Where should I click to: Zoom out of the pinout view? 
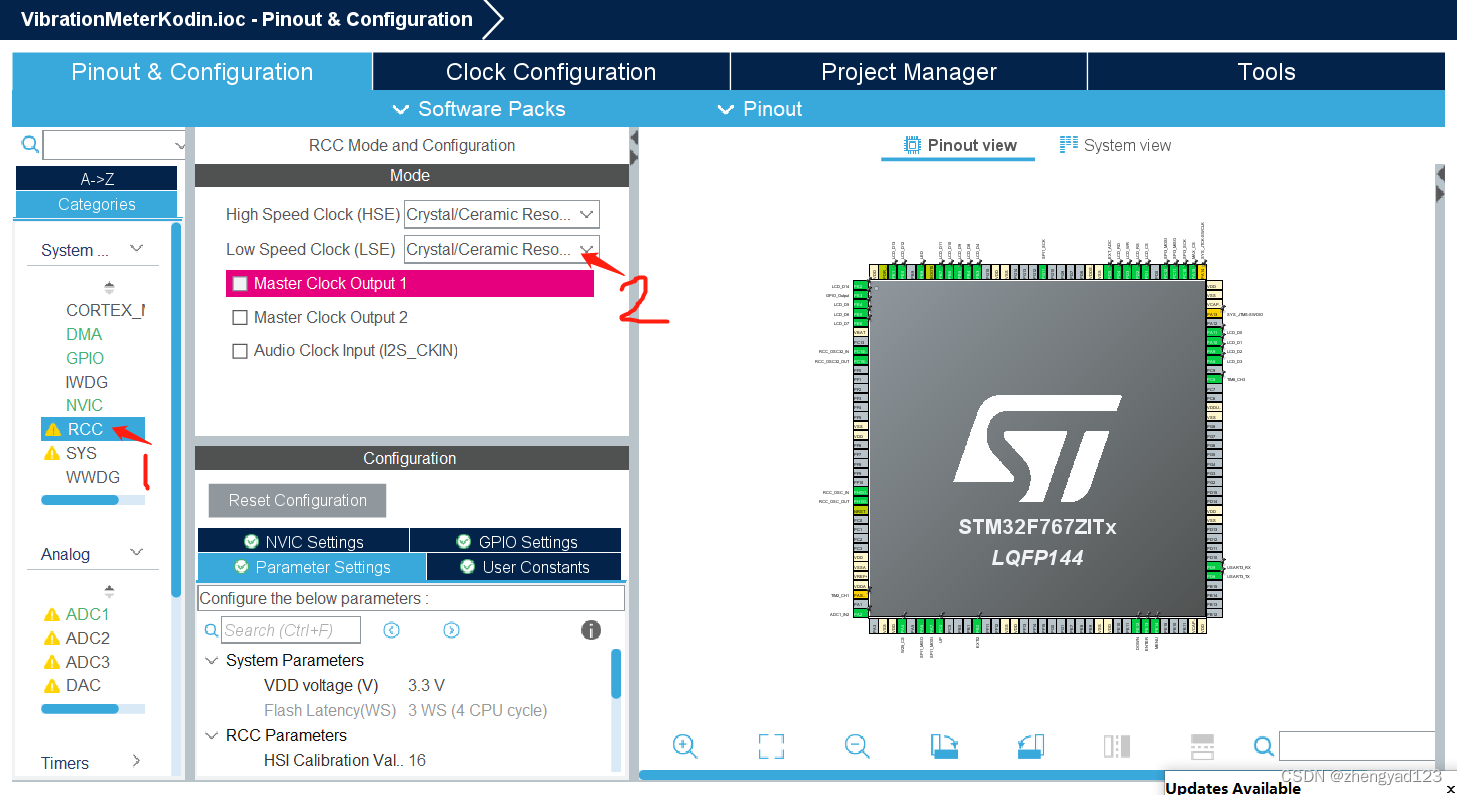pos(856,746)
